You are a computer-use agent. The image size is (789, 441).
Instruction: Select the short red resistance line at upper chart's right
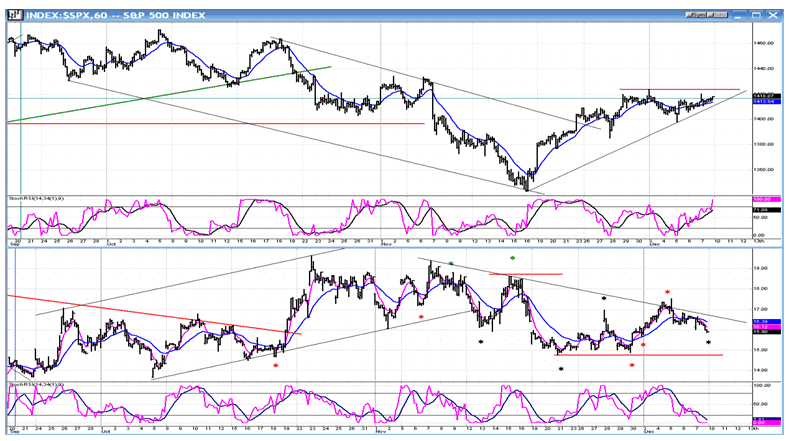[680, 91]
